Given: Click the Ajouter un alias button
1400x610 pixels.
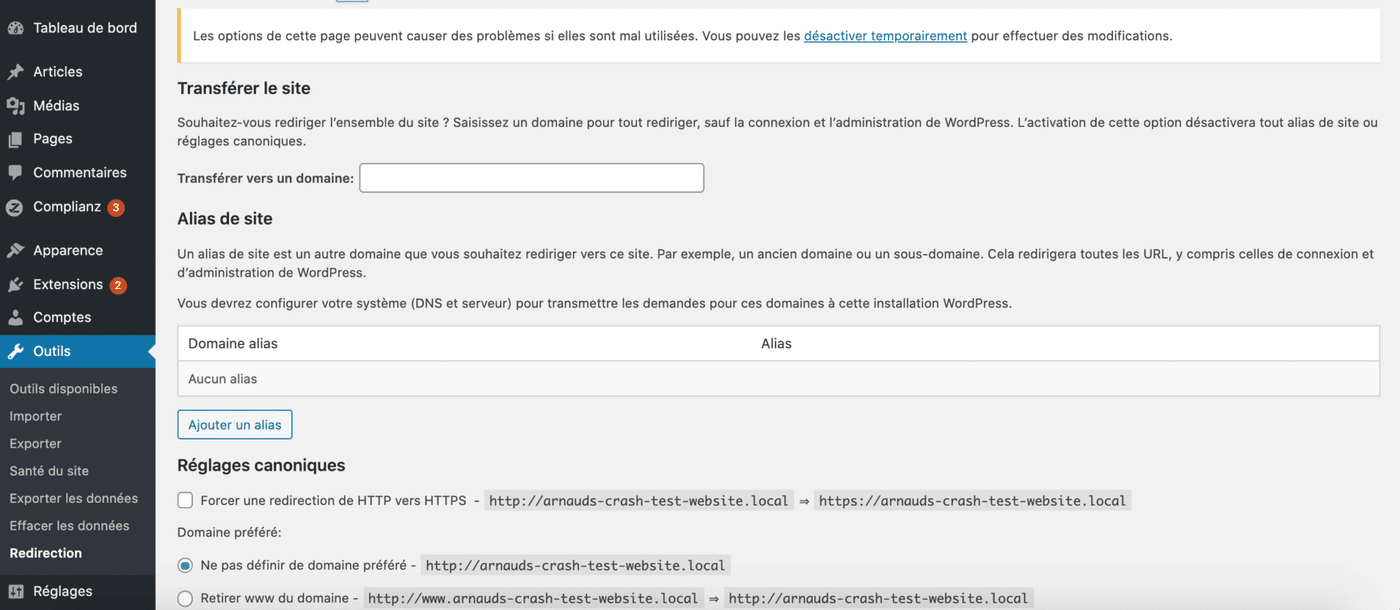Looking at the screenshot, I should click(x=235, y=425).
